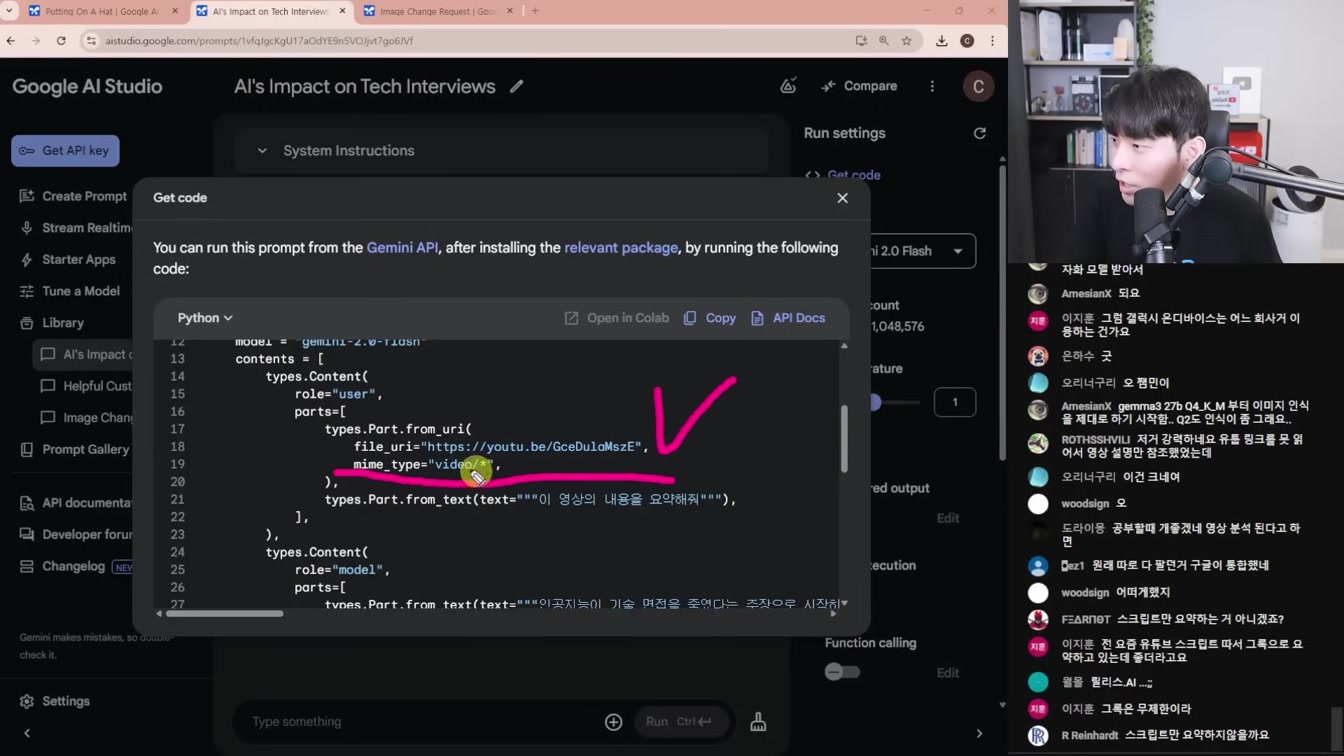The width and height of the screenshot is (1344, 756).
Task: Open the Chrome three-dot menu
Action: (x=992, y=41)
